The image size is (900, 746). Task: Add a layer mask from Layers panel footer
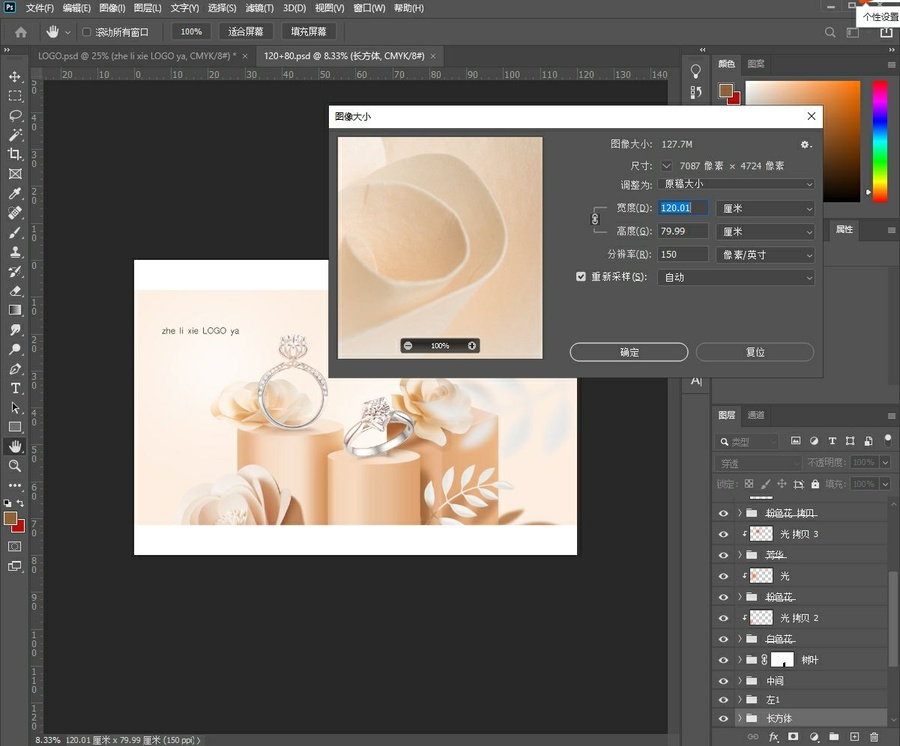click(793, 737)
